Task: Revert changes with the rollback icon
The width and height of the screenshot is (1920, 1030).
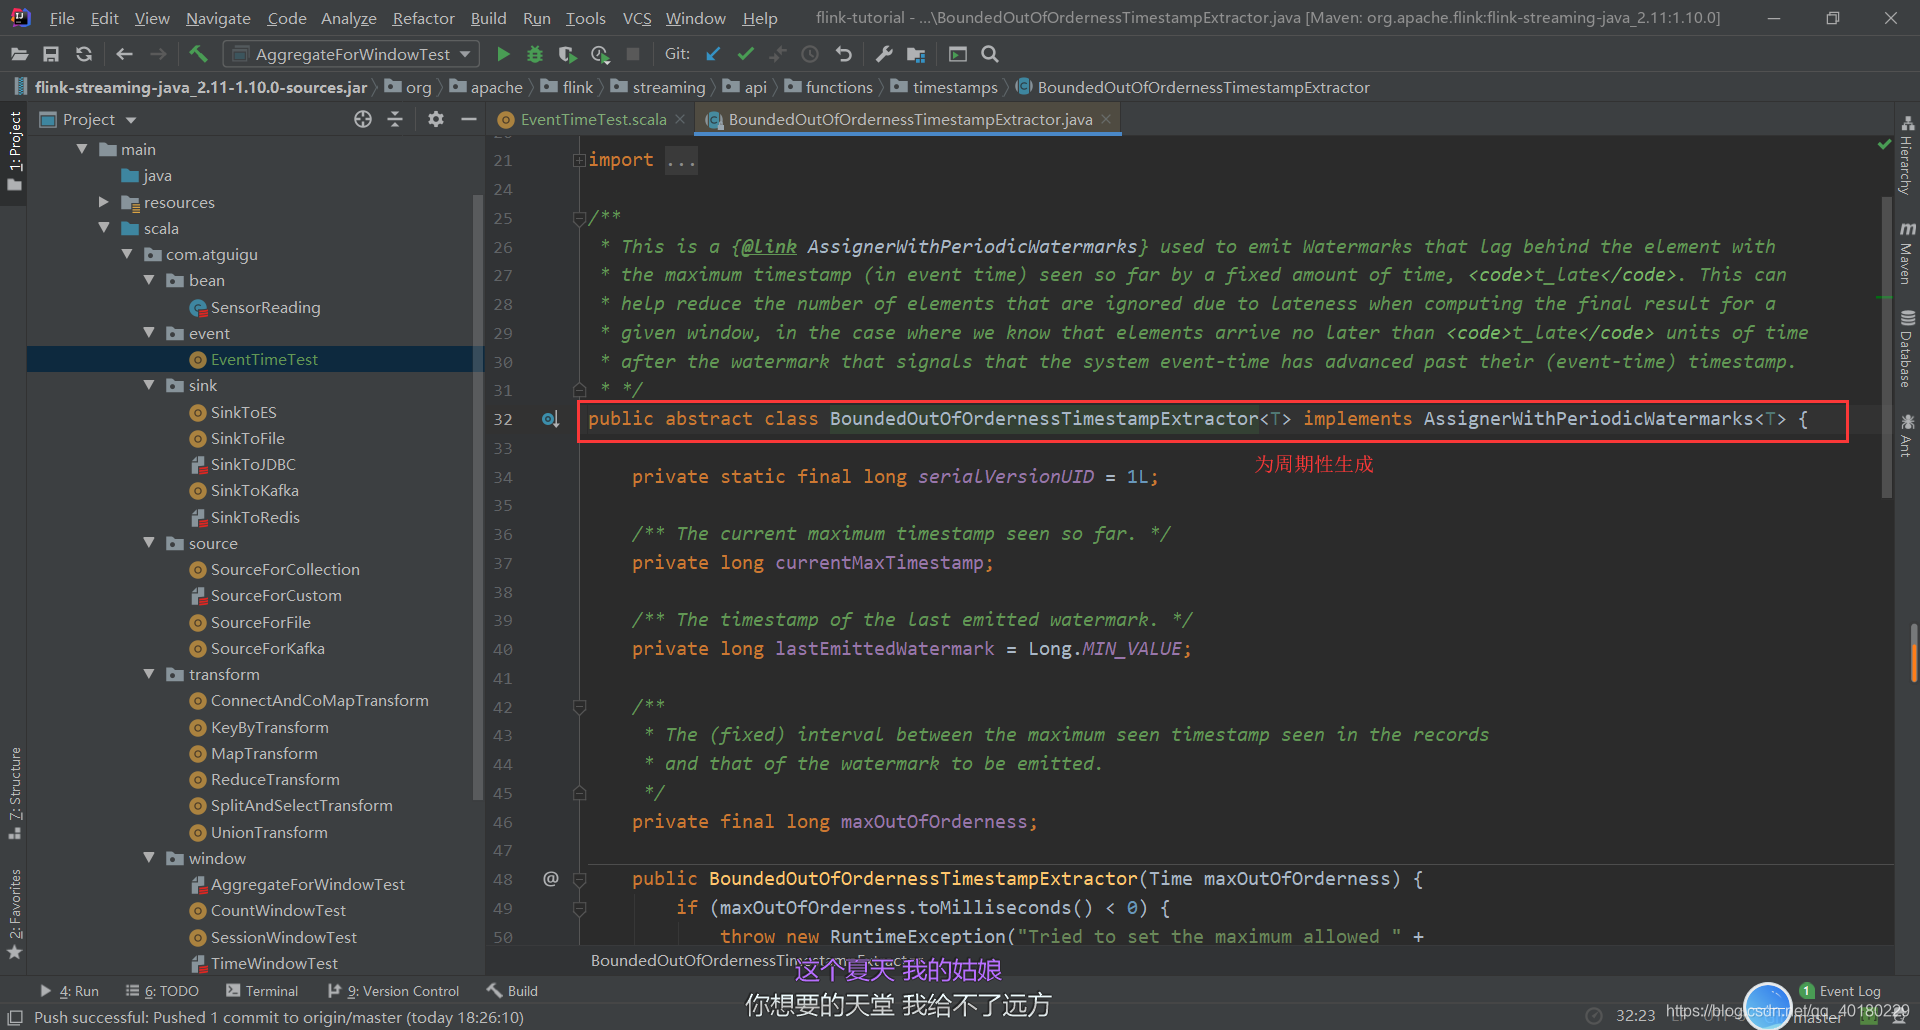Action: (843, 54)
